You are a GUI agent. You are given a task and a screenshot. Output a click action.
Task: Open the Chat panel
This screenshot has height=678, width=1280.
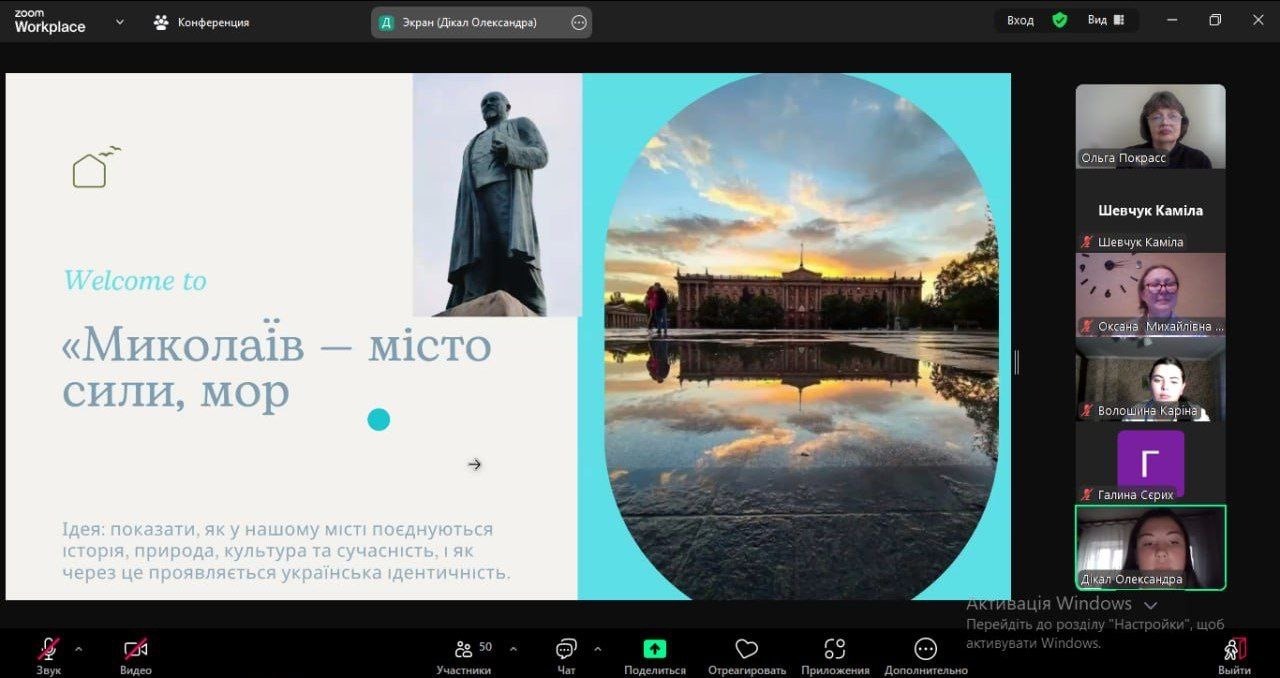coord(566,649)
